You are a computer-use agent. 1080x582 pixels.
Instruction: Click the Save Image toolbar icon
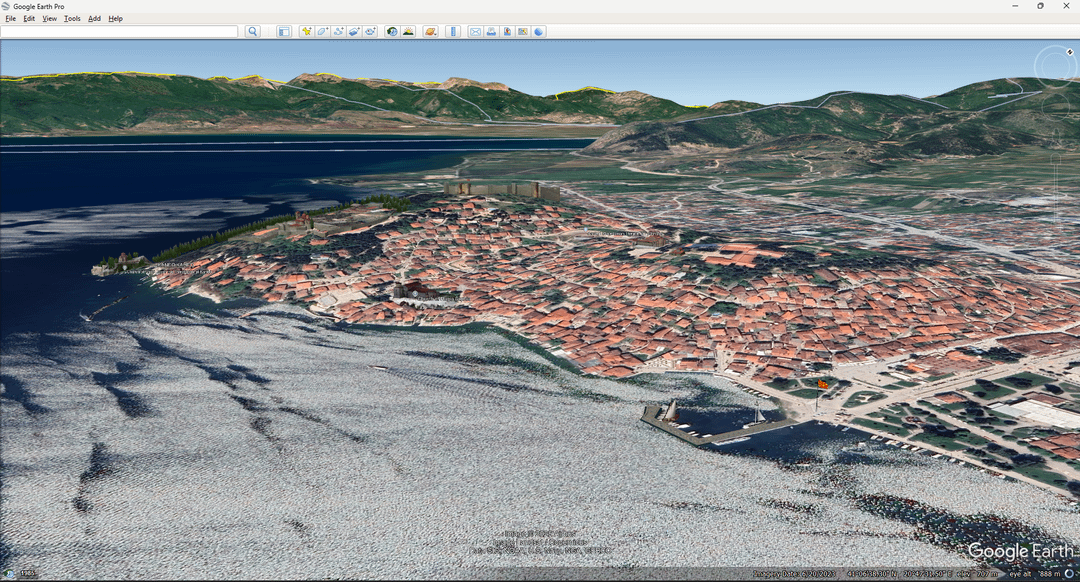pyautogui.click(x=508, y=32)
